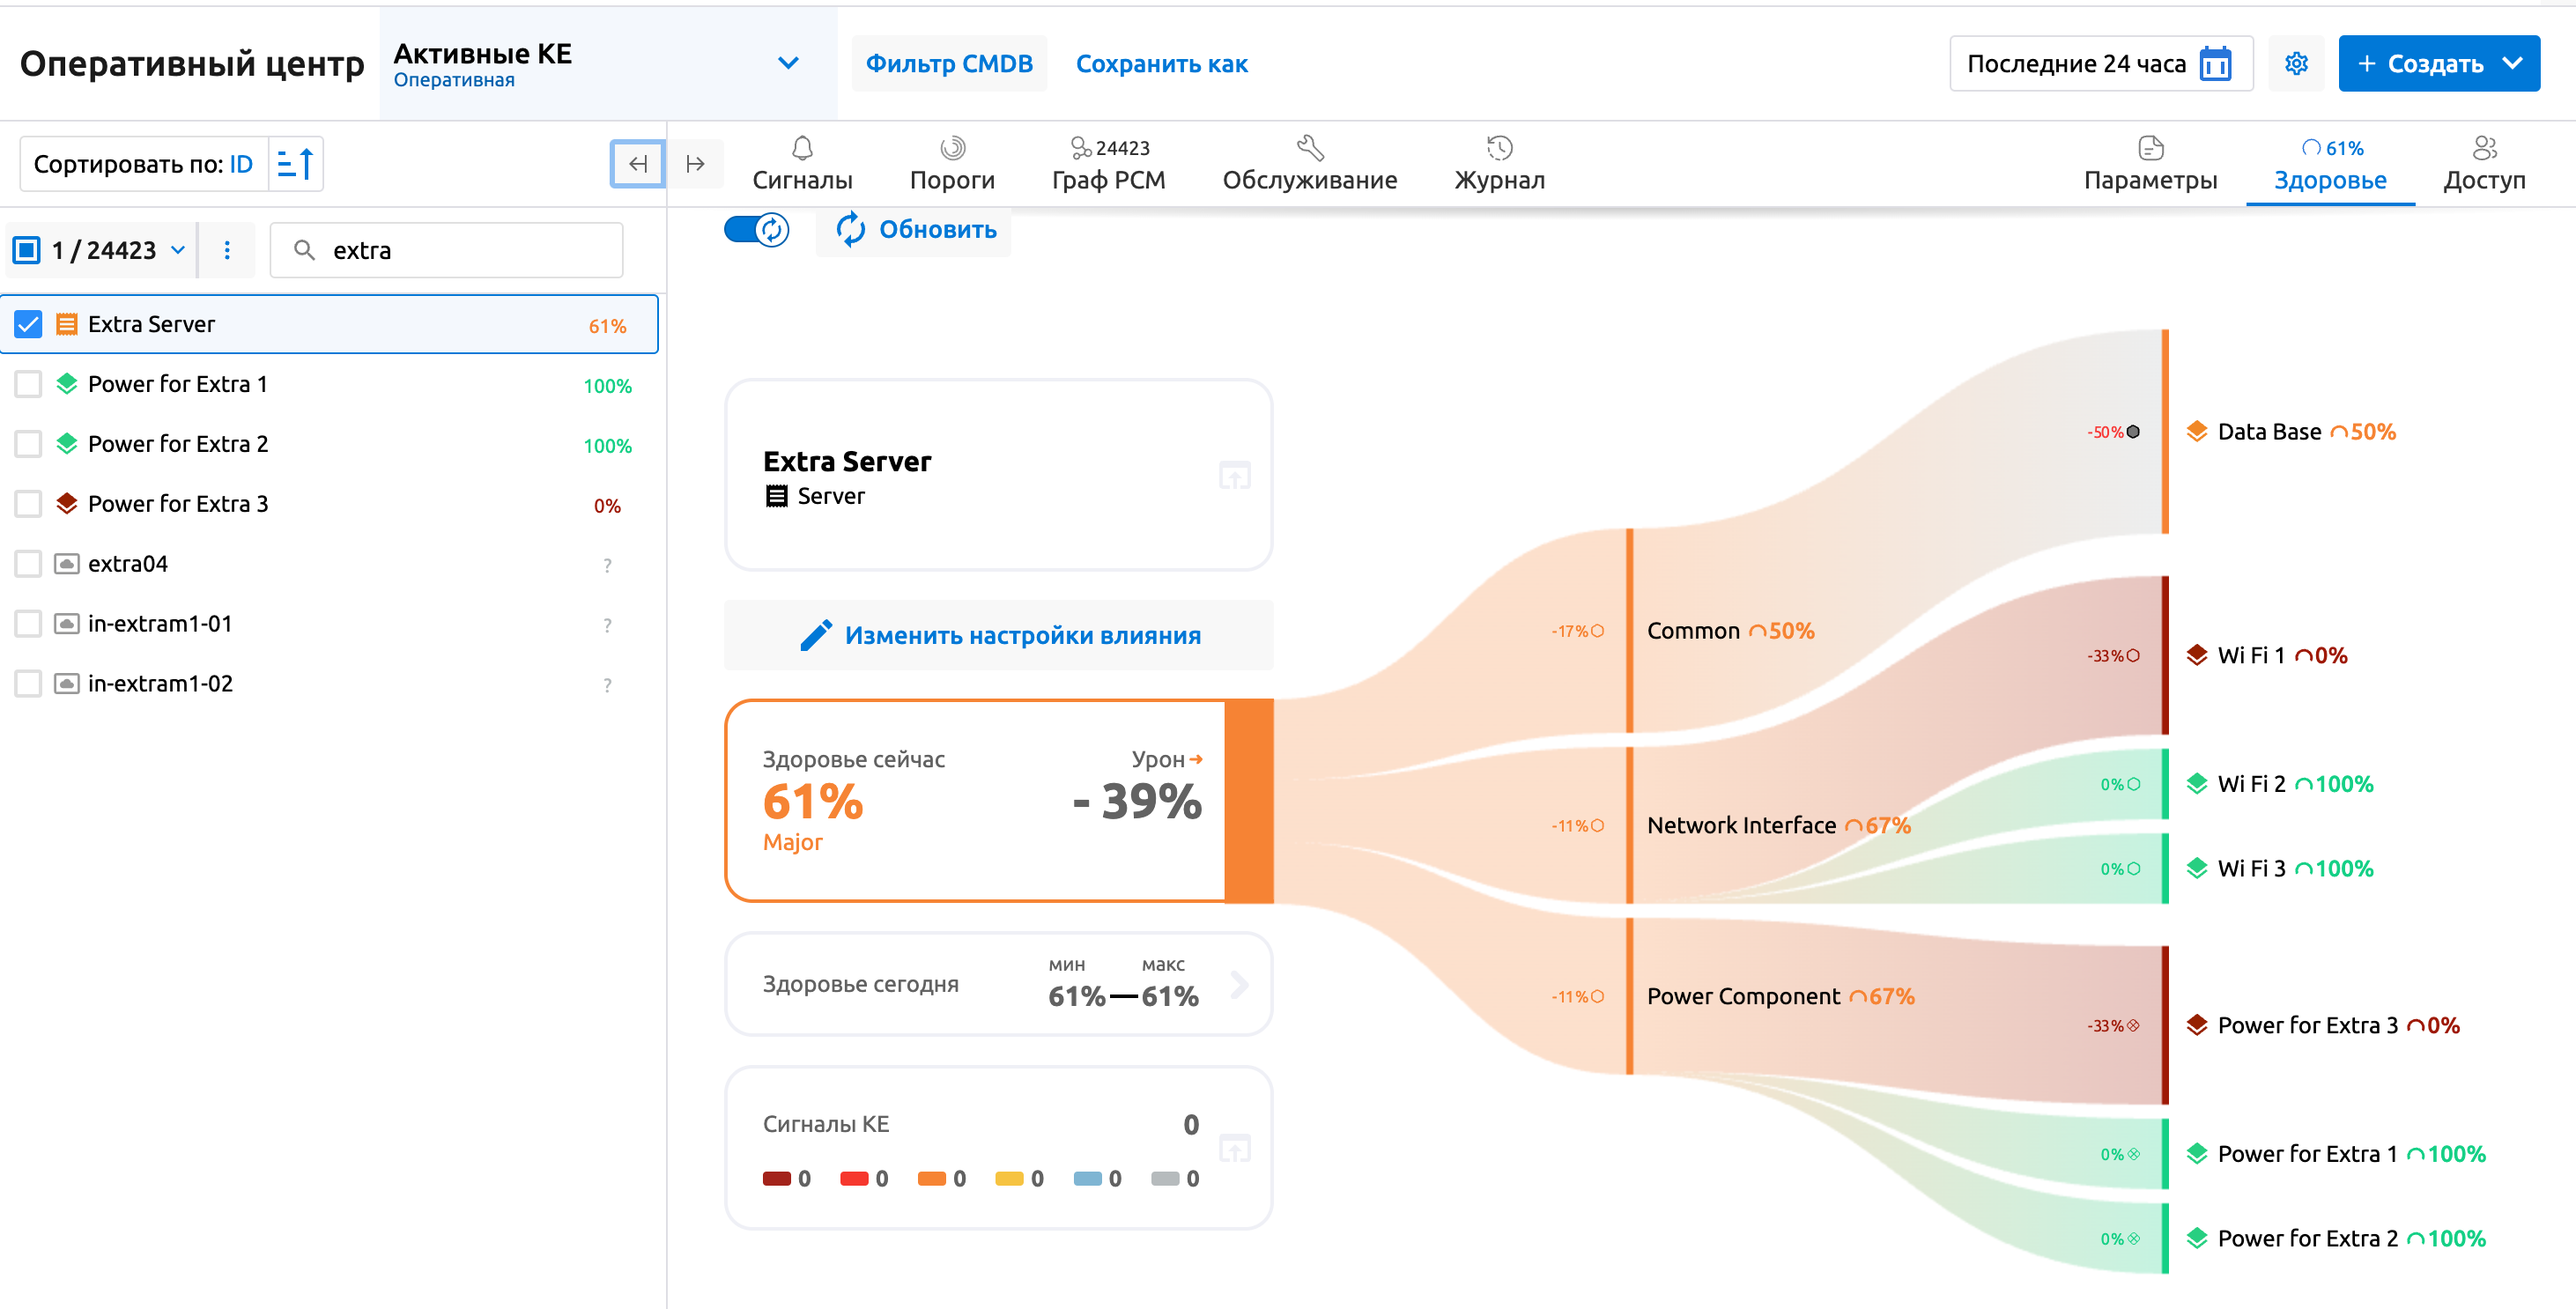Toggle the auto-refresh switch
The height and width of the screenshot is (1309, 2576).
(x=757, y=230)
